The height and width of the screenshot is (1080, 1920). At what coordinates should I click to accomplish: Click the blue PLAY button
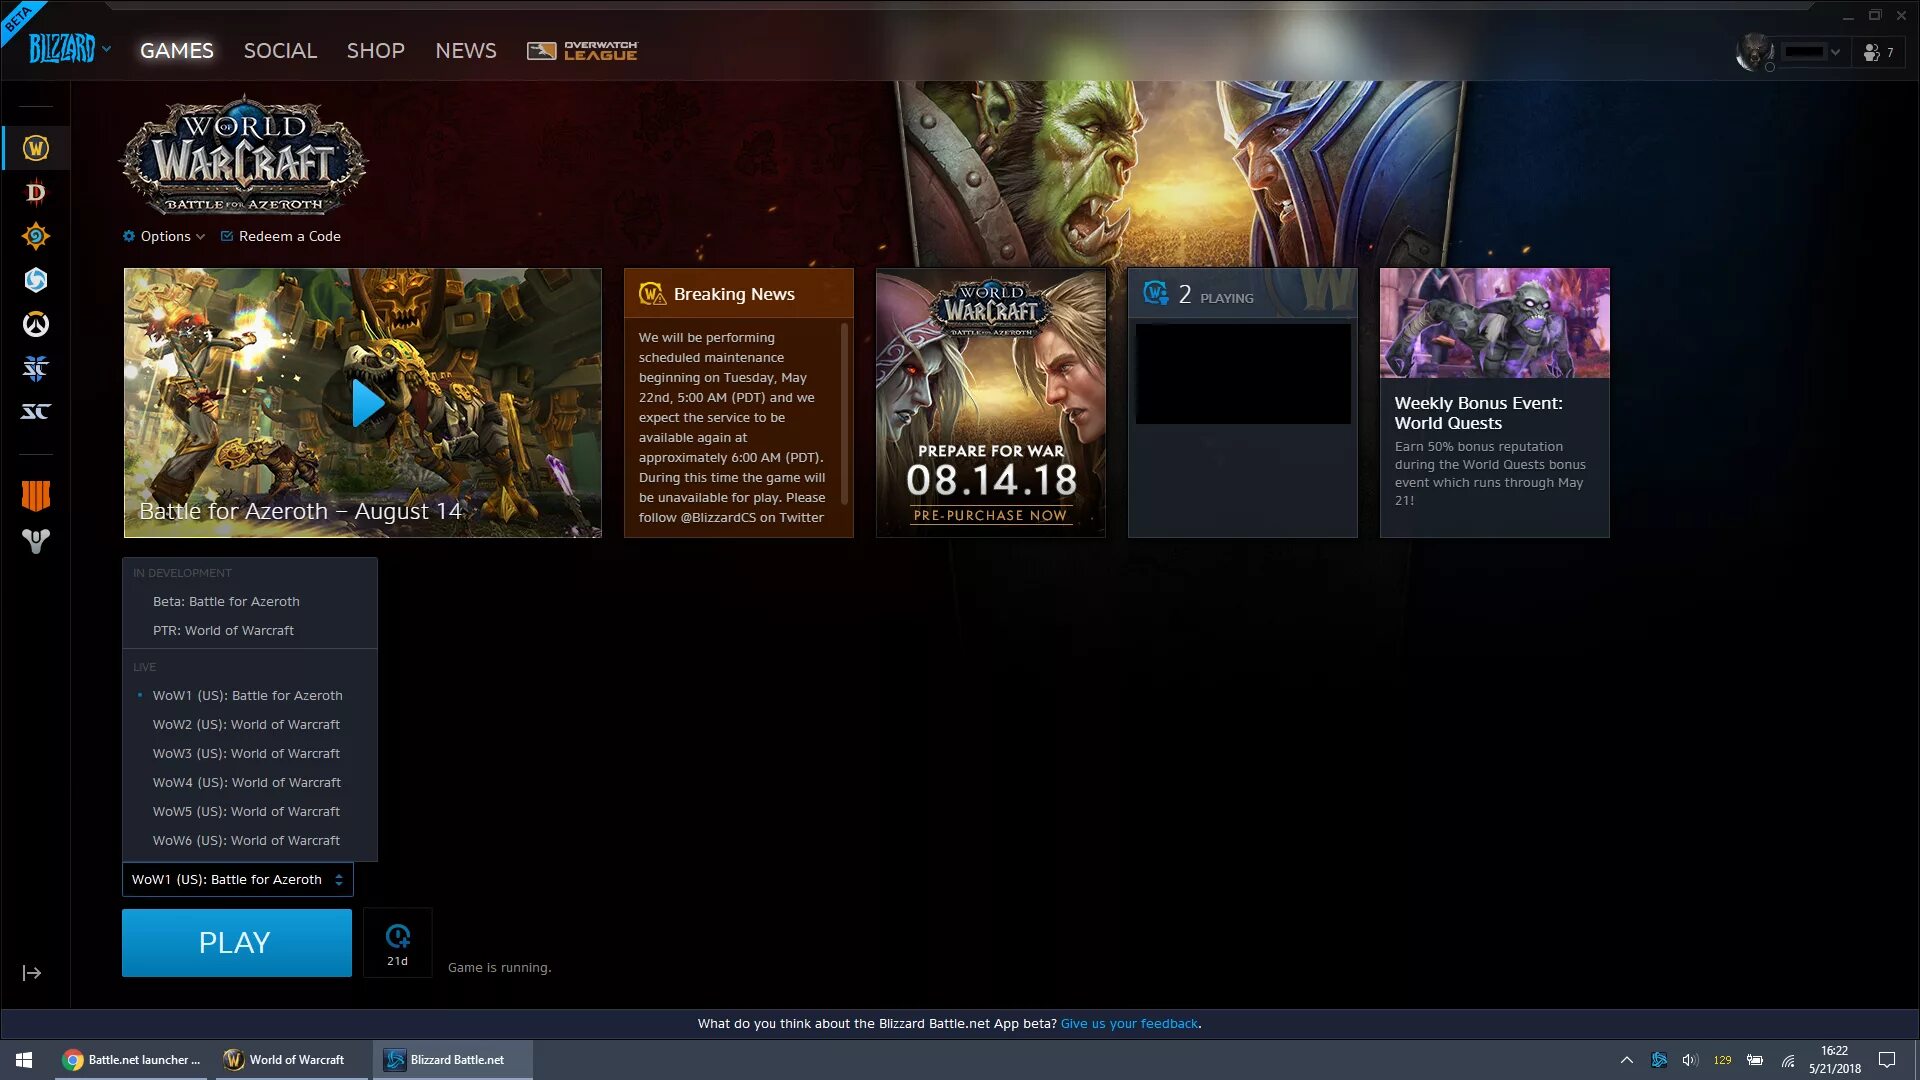click(237, 942)
